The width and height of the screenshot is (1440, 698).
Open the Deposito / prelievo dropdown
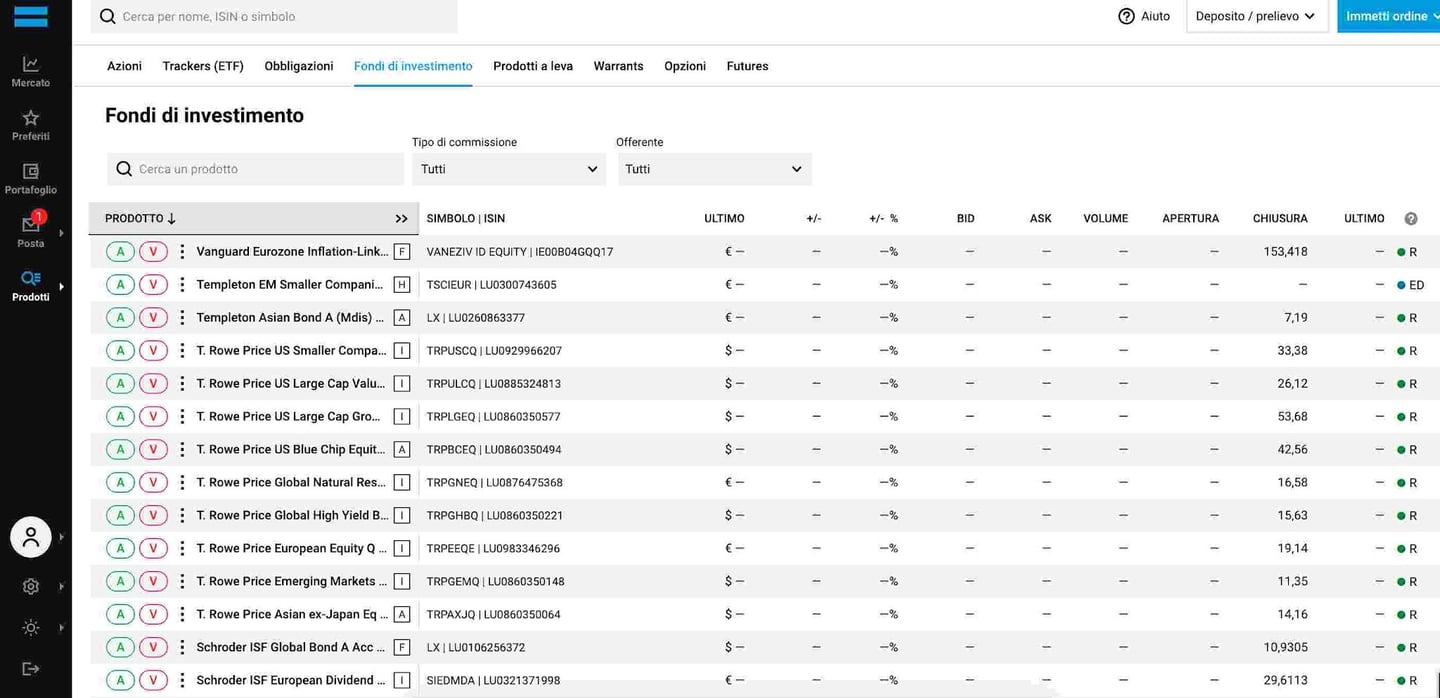(x=1257, y=16)
